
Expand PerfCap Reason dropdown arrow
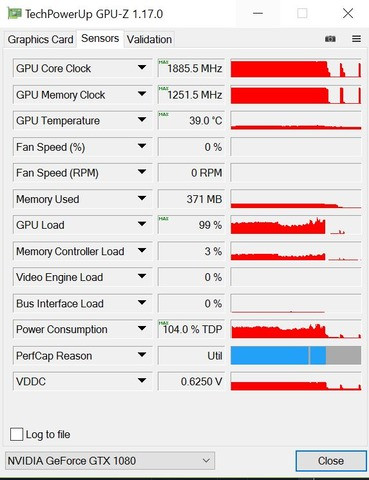coord(142,355)
